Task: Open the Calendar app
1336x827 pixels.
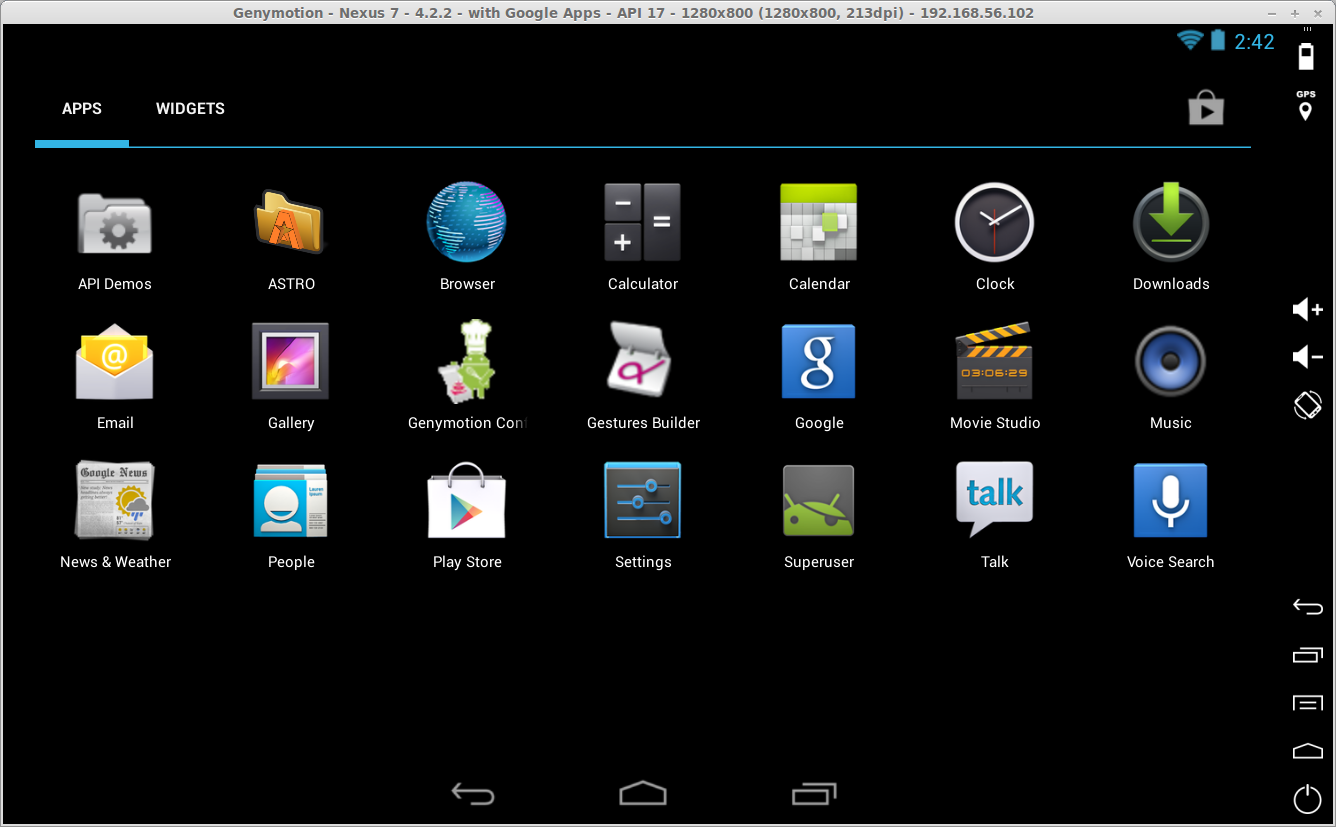Action: [x=819, y=222]
